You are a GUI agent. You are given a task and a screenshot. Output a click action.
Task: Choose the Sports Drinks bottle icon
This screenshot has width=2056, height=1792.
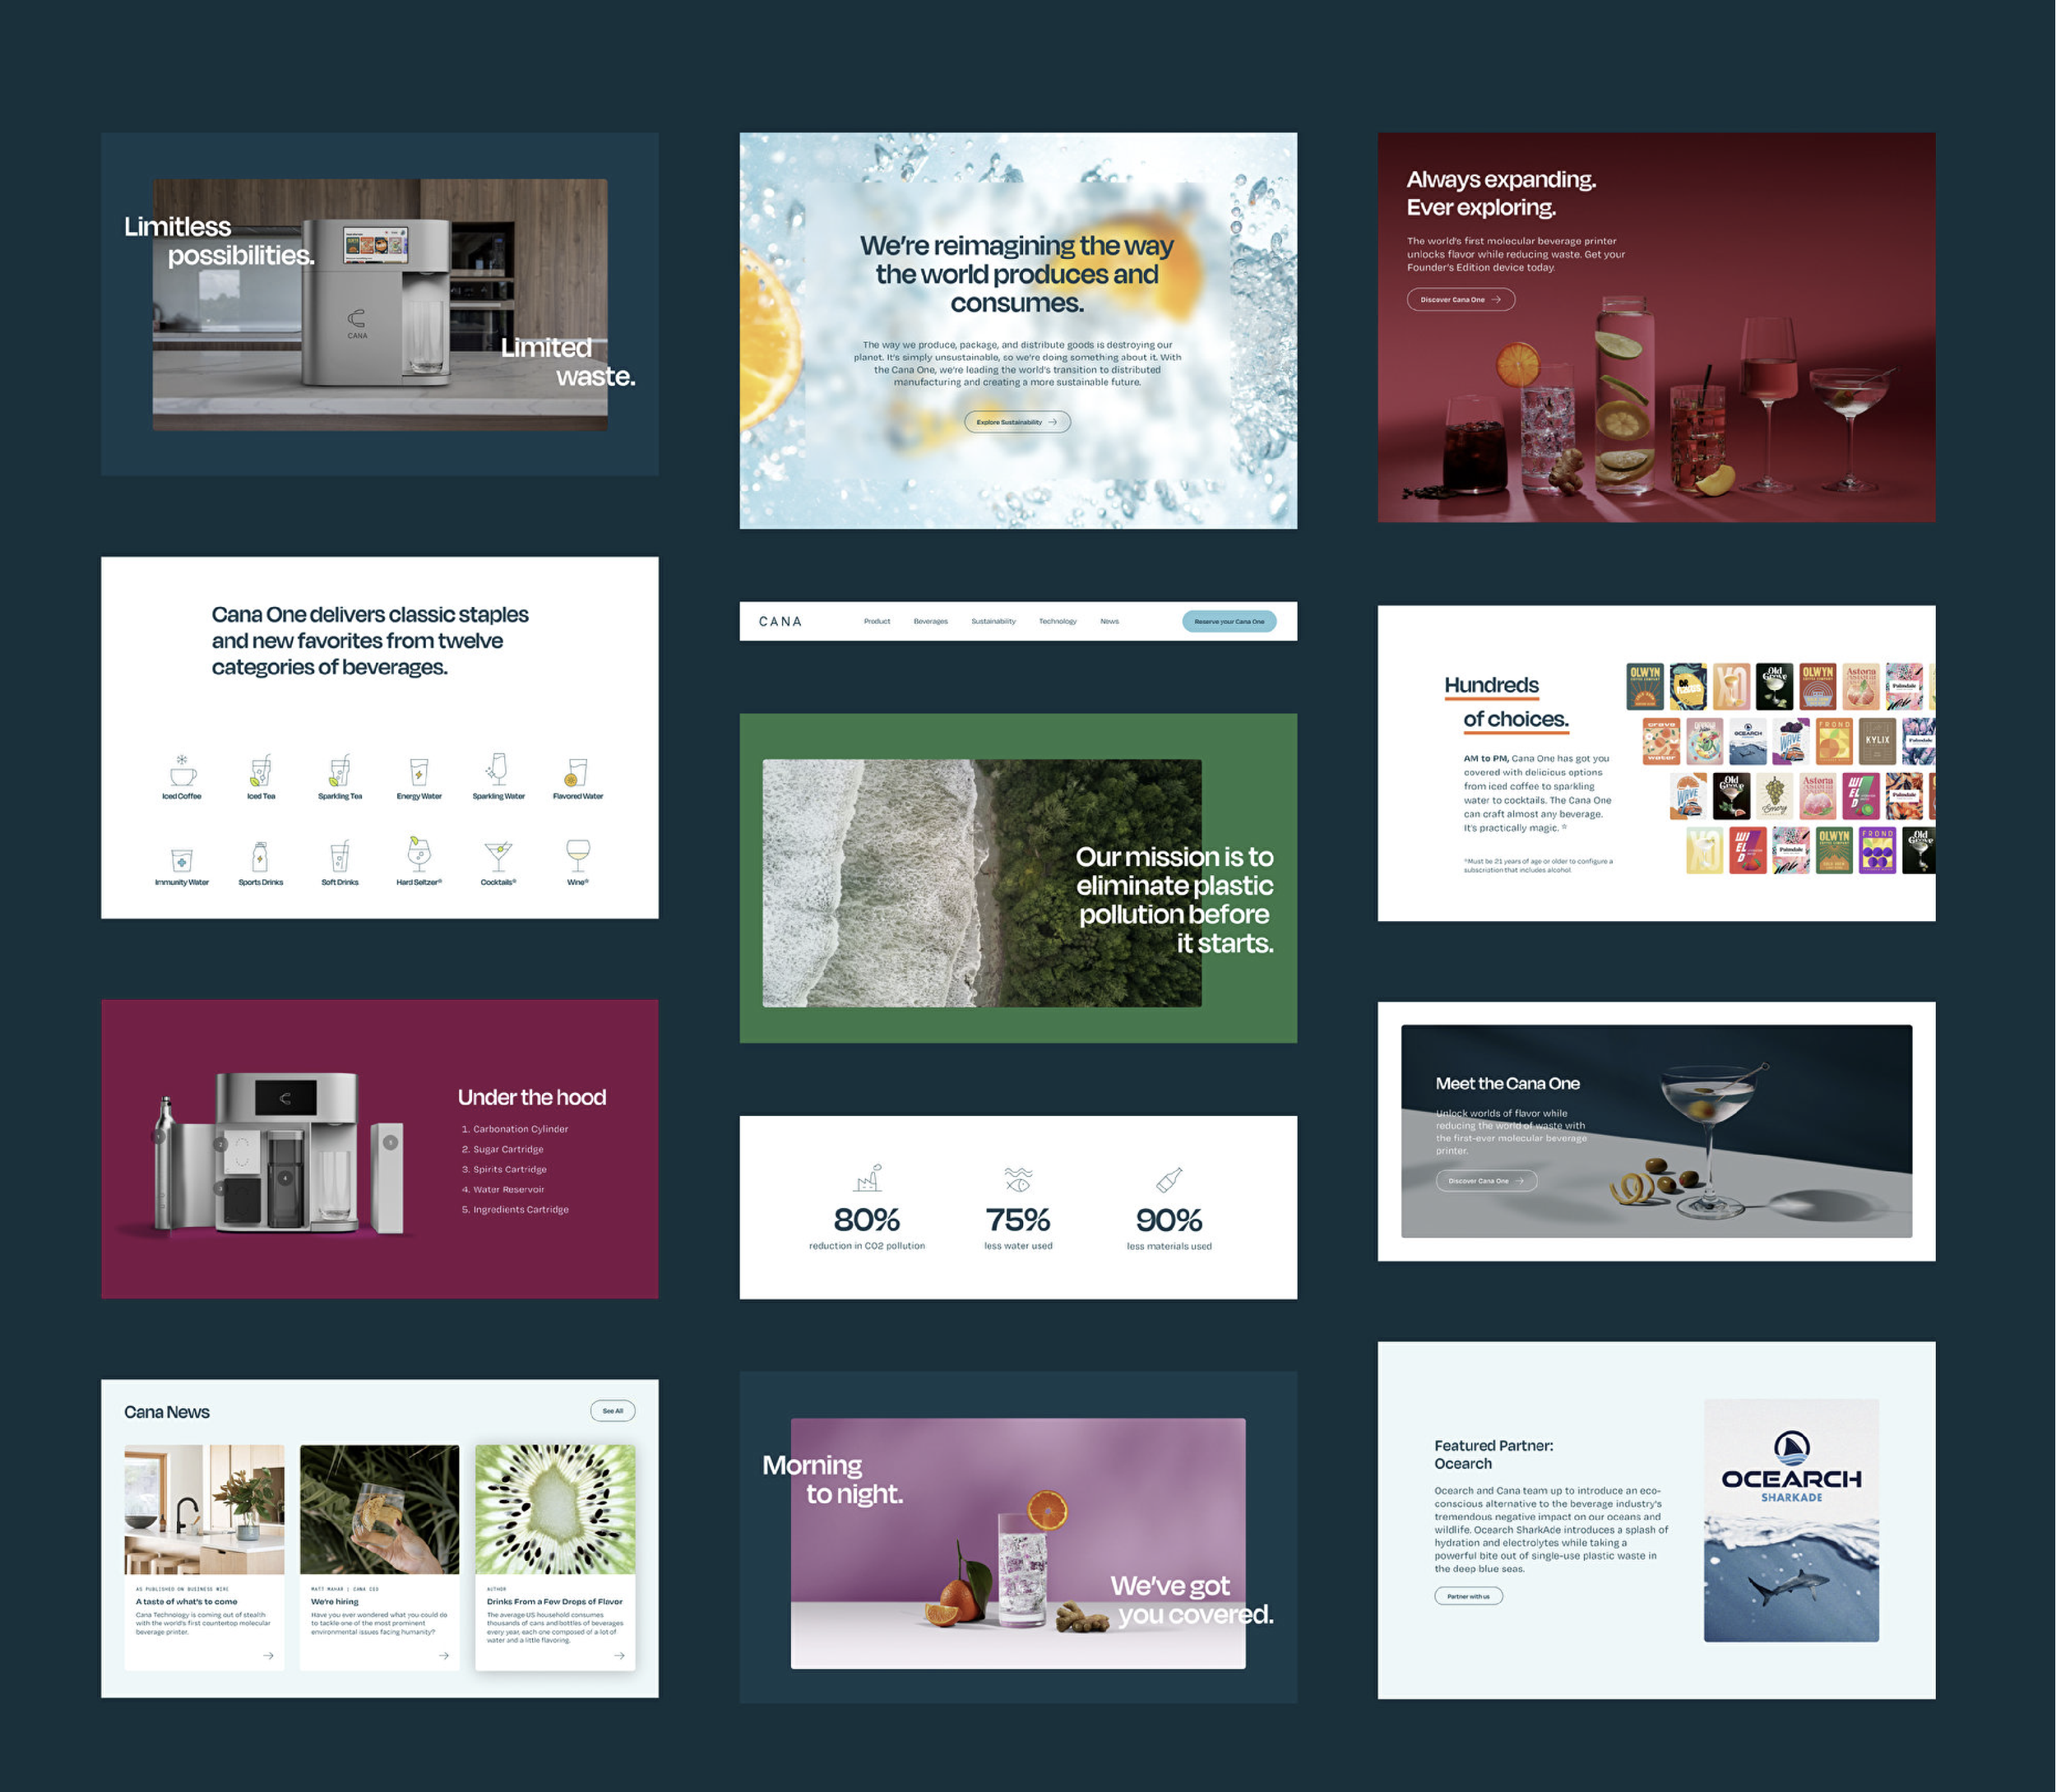click(260, 857)
